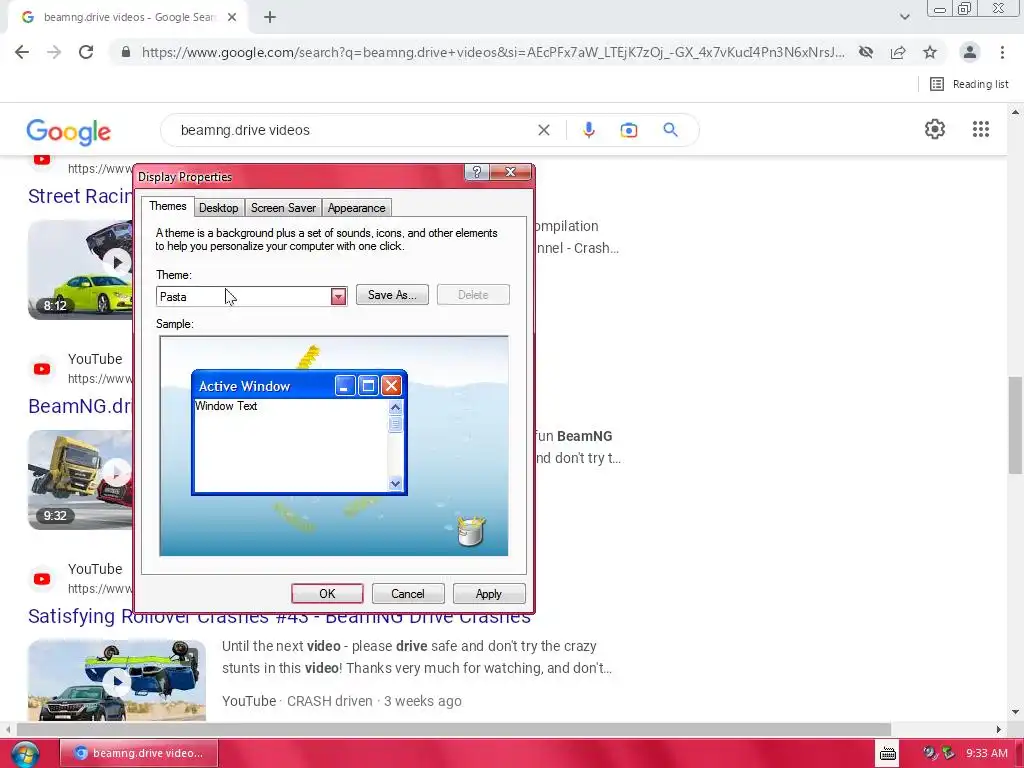Click Save As in Display Properties
The width and height of the screenshot is (1024, 768).
click(x=392, y=295)
